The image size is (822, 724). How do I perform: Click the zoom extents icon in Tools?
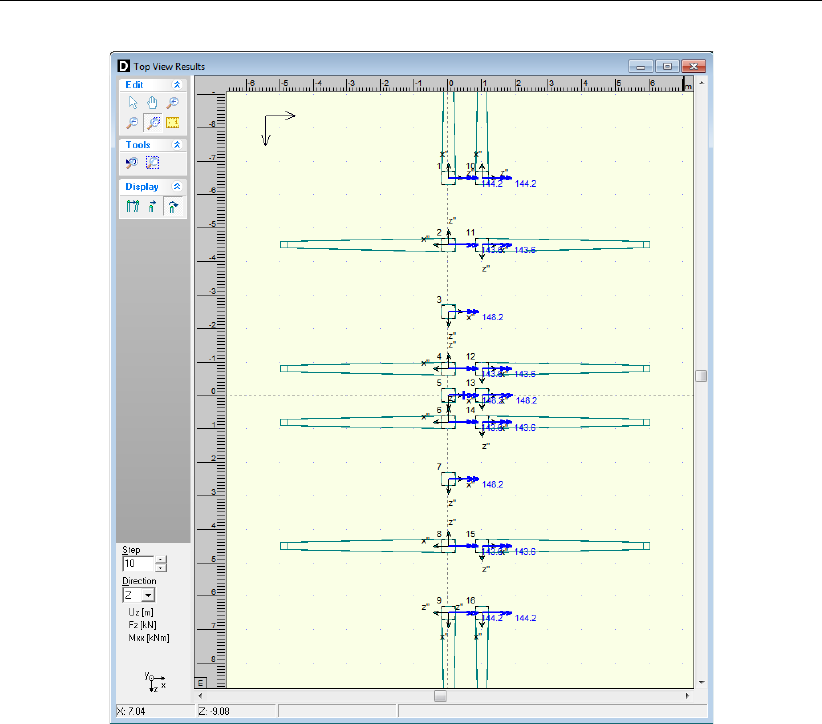coord(153,163)
